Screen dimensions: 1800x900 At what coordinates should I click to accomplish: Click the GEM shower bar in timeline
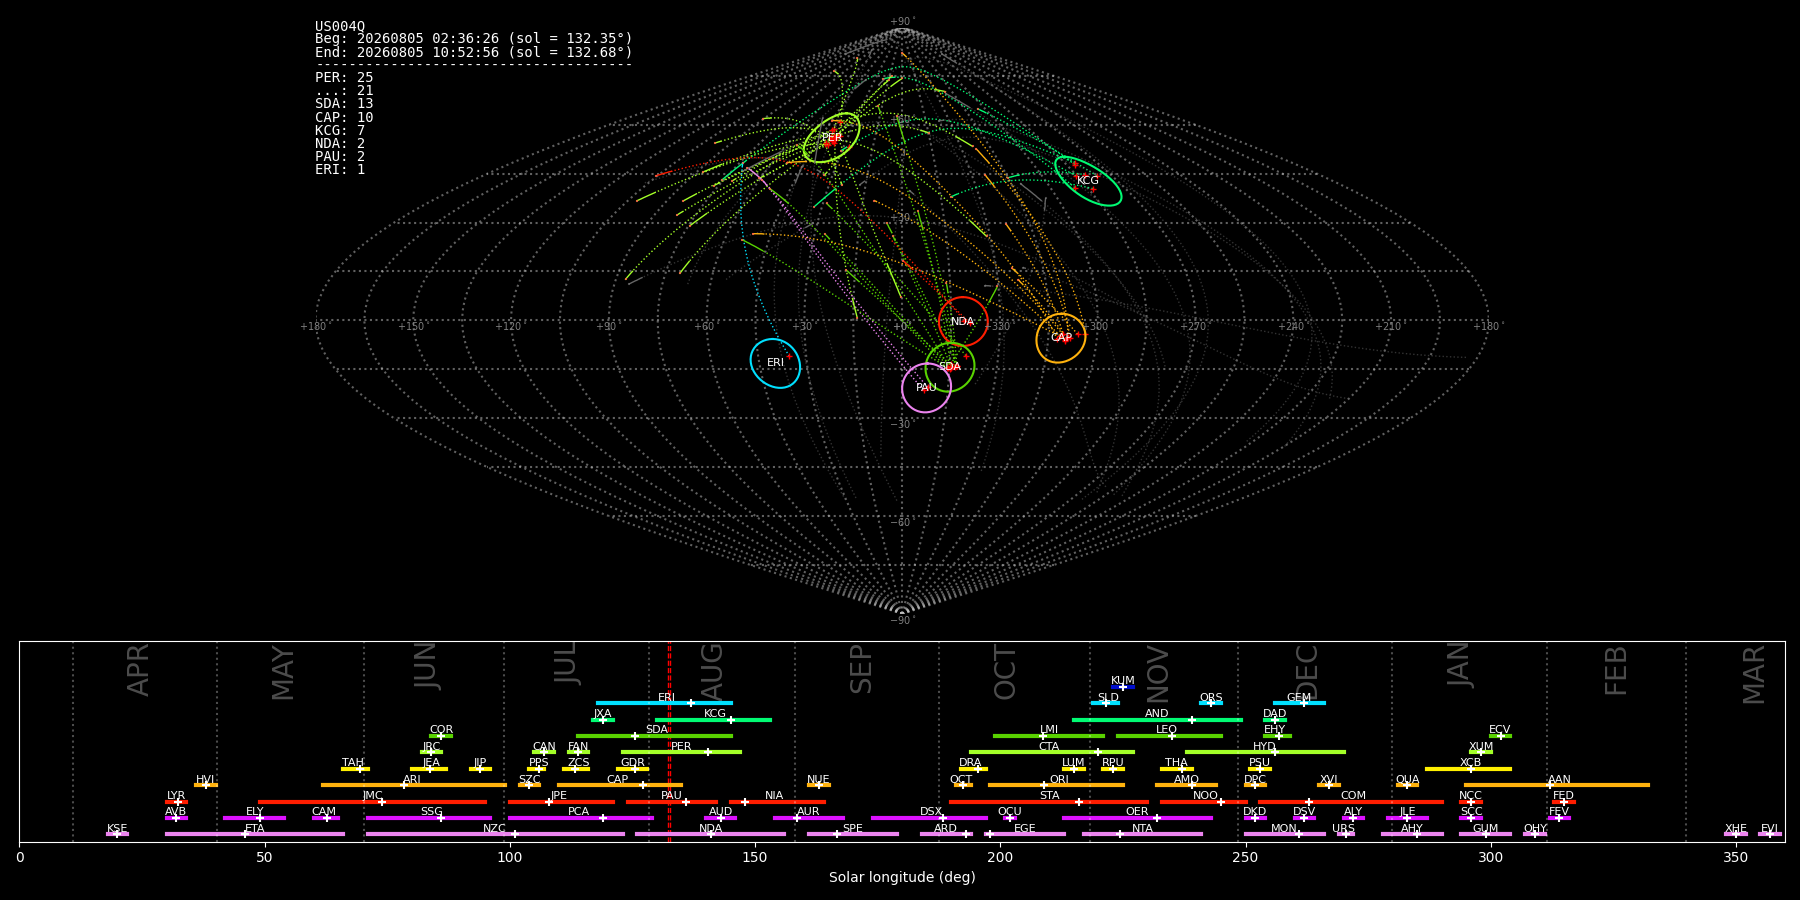1299,703
